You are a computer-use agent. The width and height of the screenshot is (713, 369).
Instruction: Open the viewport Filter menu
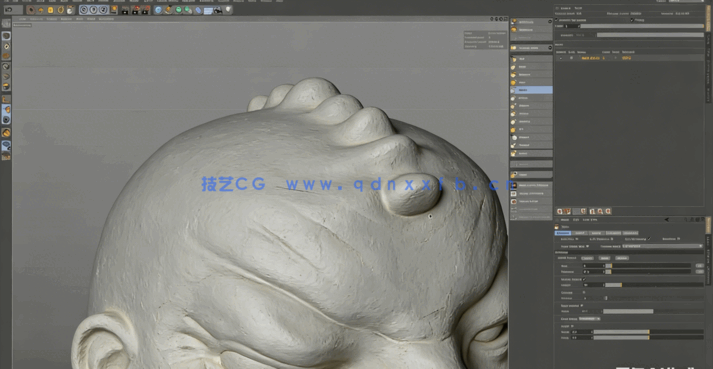point(80,19)
